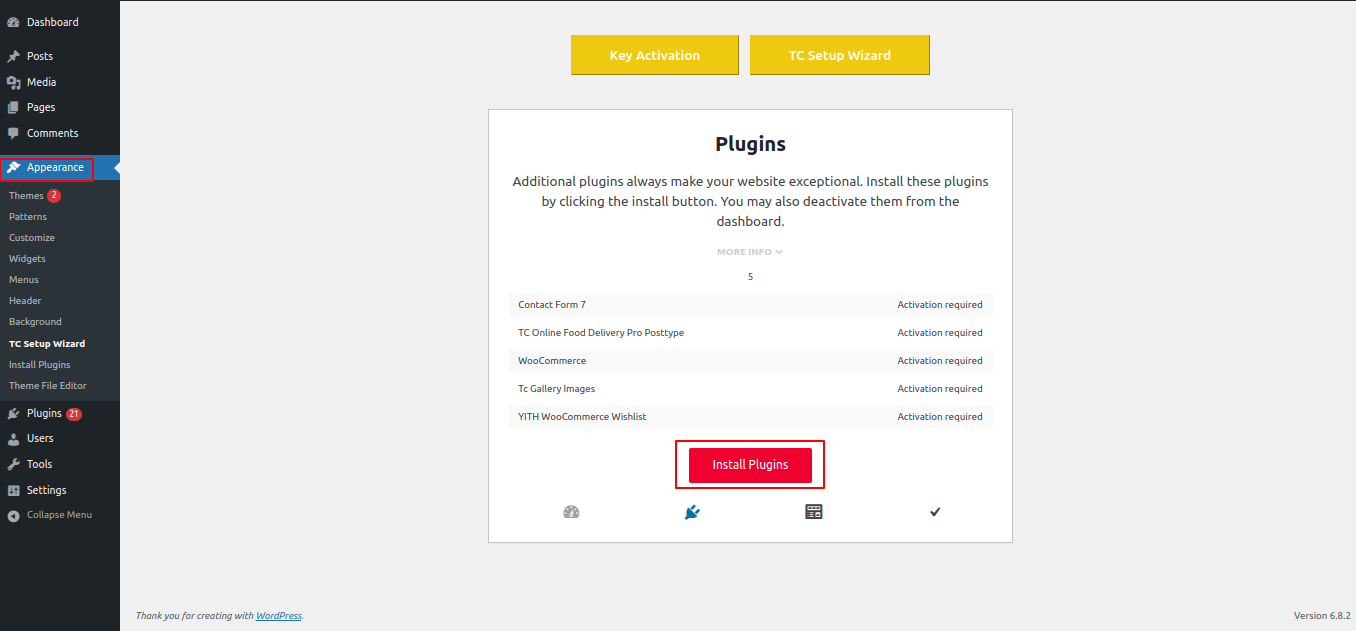The width and height of the screenshot is (1356, 631).
Task: Click the wizard table layout step icon
Action: click(814, 512)
